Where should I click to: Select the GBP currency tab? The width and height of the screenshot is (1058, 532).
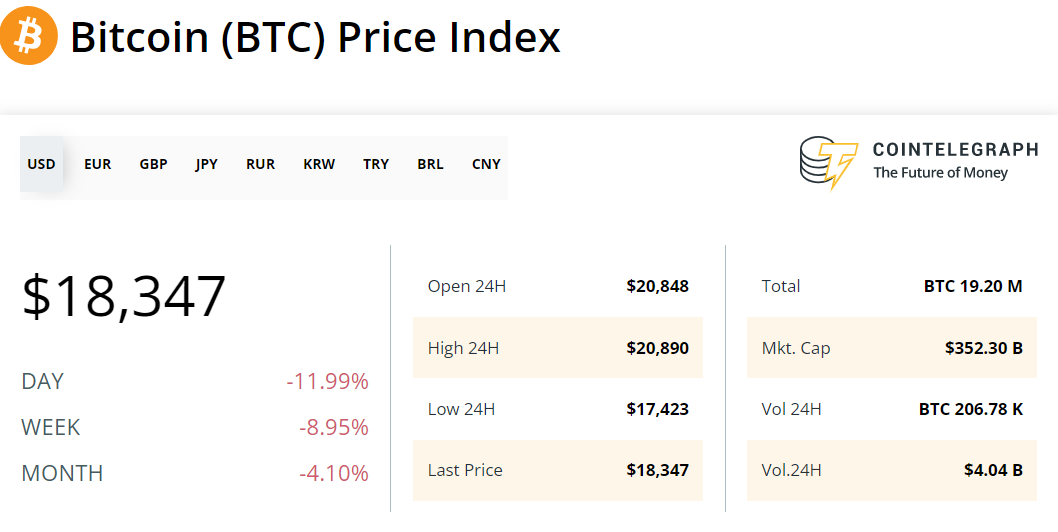pos(153,164)
